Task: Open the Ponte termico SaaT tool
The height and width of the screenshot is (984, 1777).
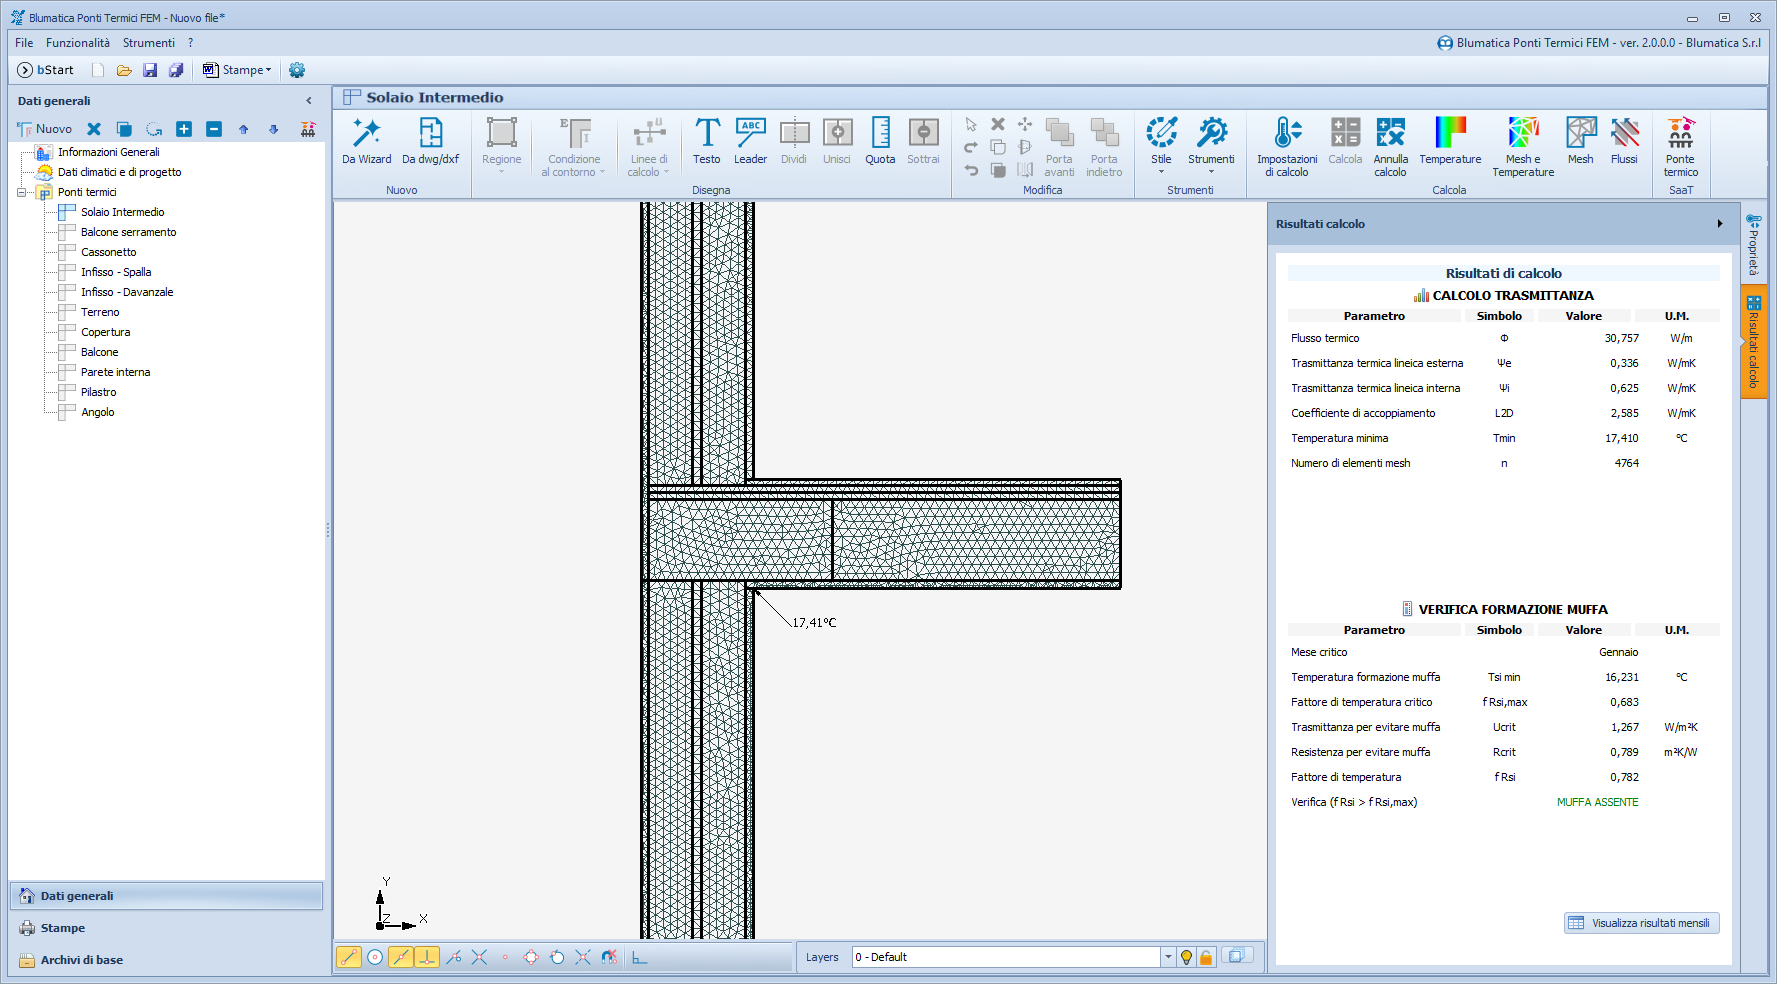Action: [x=1680, y=146]
